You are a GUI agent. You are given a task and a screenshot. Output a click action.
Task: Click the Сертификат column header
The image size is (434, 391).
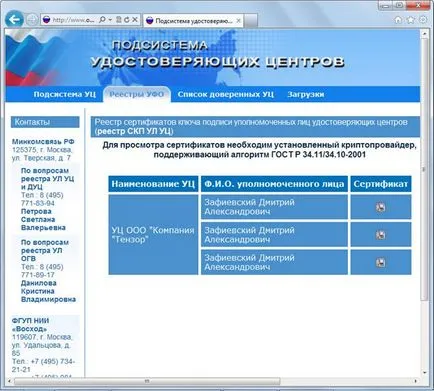(x=381, y=184)
